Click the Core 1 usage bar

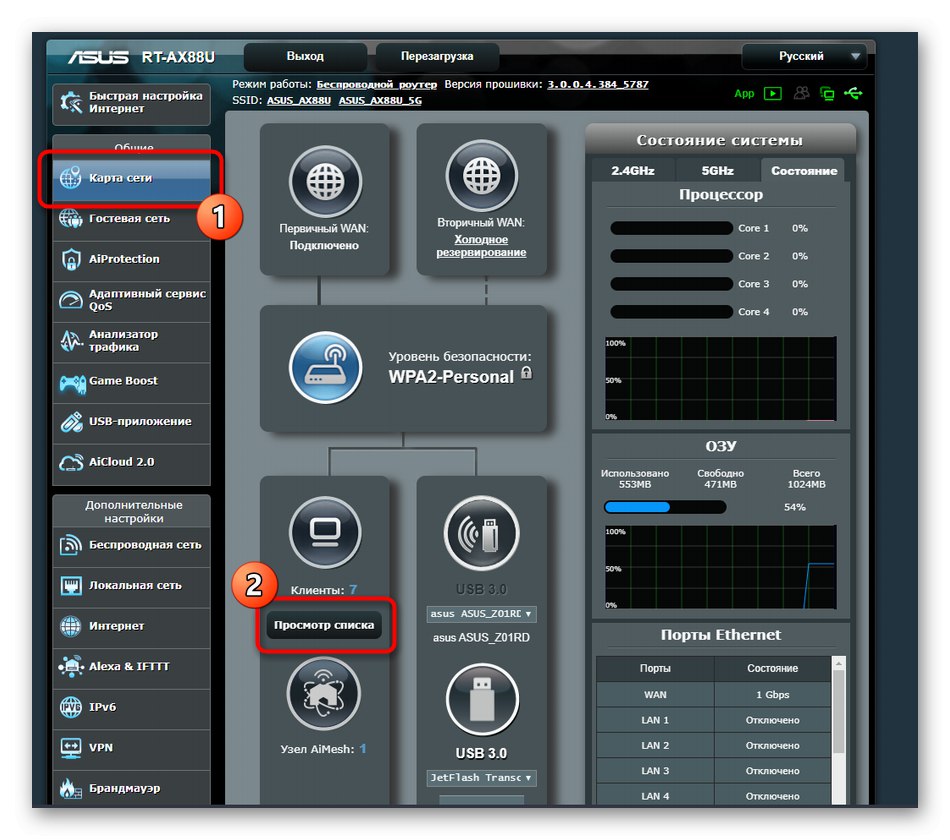[x=671, y=228]
